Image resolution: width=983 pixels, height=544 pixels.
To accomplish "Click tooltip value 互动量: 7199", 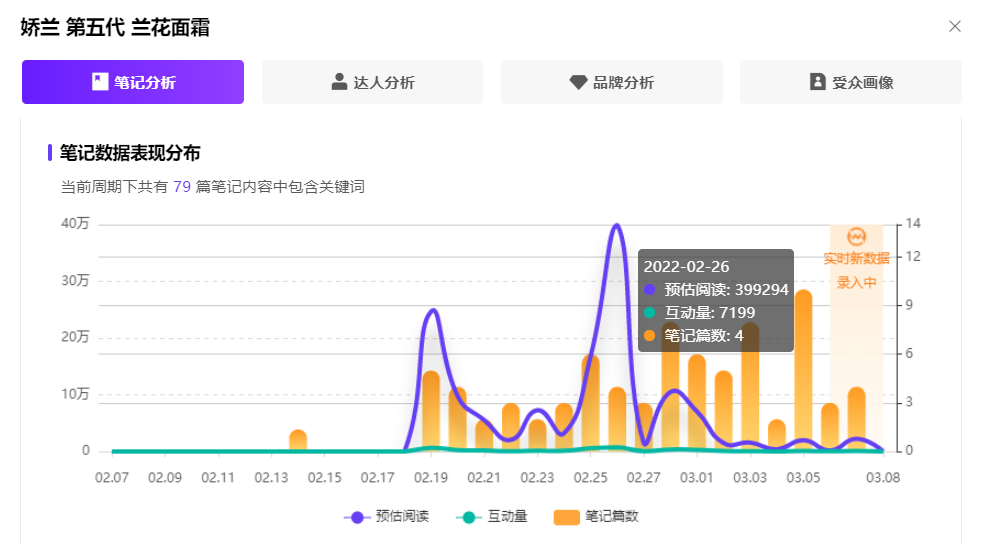I will (700, 313).
